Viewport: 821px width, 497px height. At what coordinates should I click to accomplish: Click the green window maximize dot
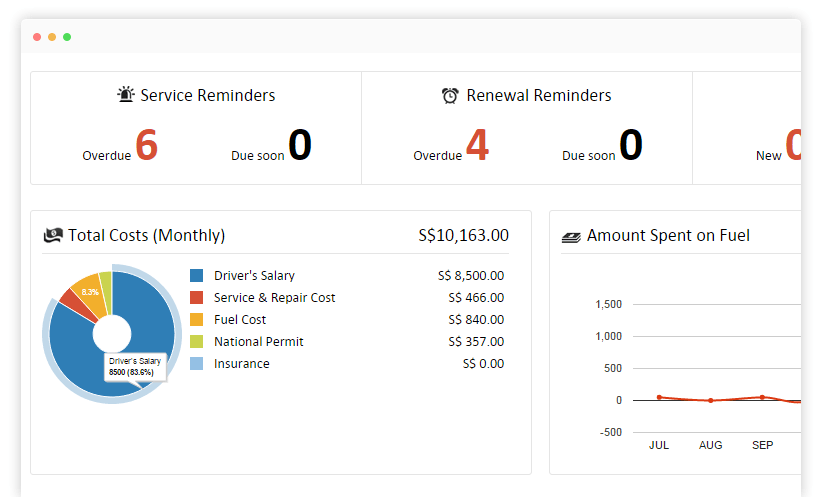[x=67, y=37]
